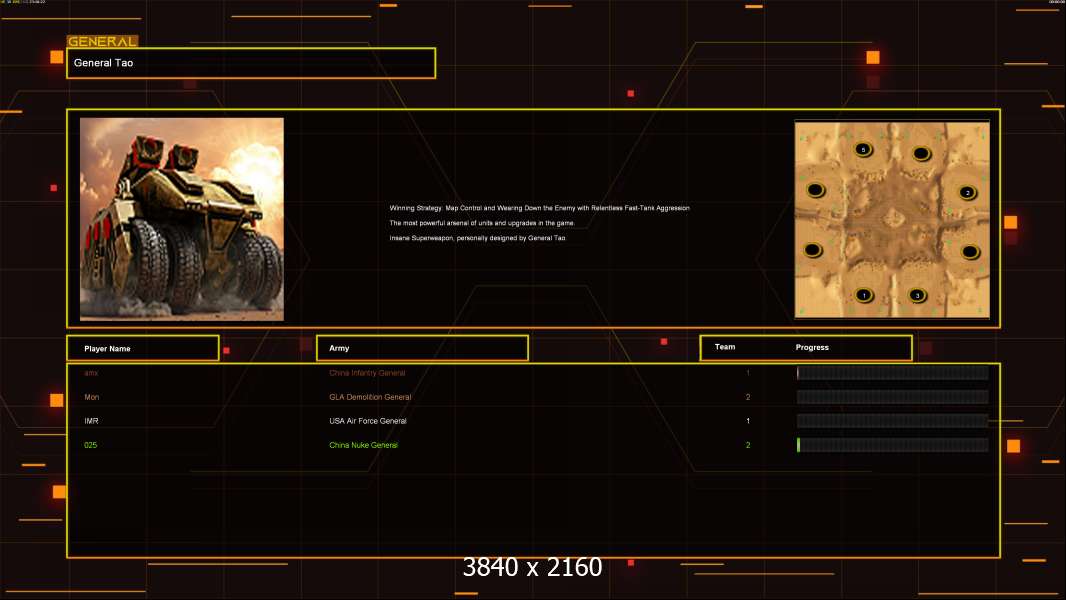Click team number for player 025
Screen dimensions: 1066x600
[x=748, y=445]
